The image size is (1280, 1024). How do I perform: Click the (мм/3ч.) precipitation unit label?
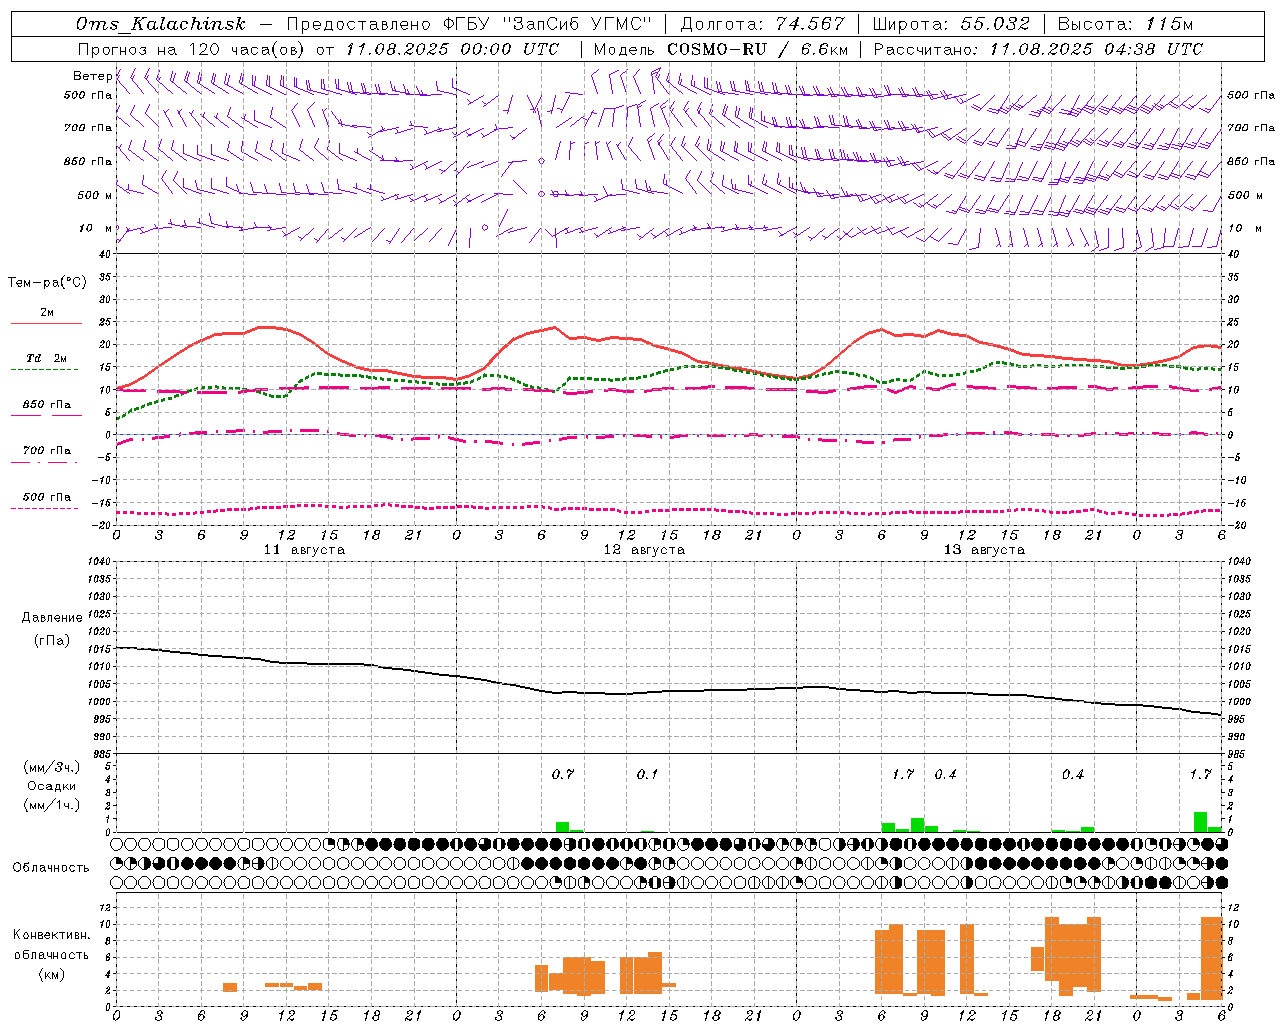[x=51, y=767]
